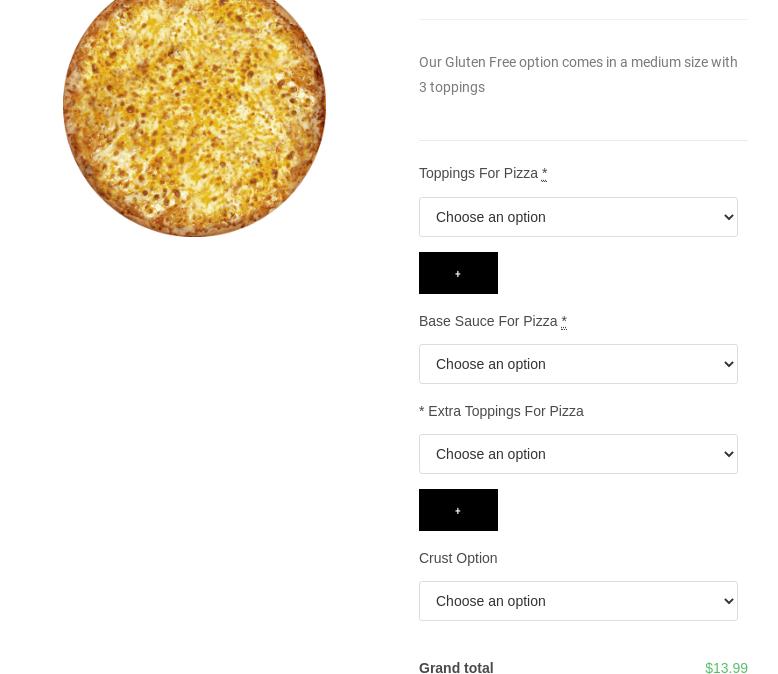Image resolution: width=778 pixels, height=674 pixels.
Task: Click the Gluten Free option description text
Action: click(578, 74)
